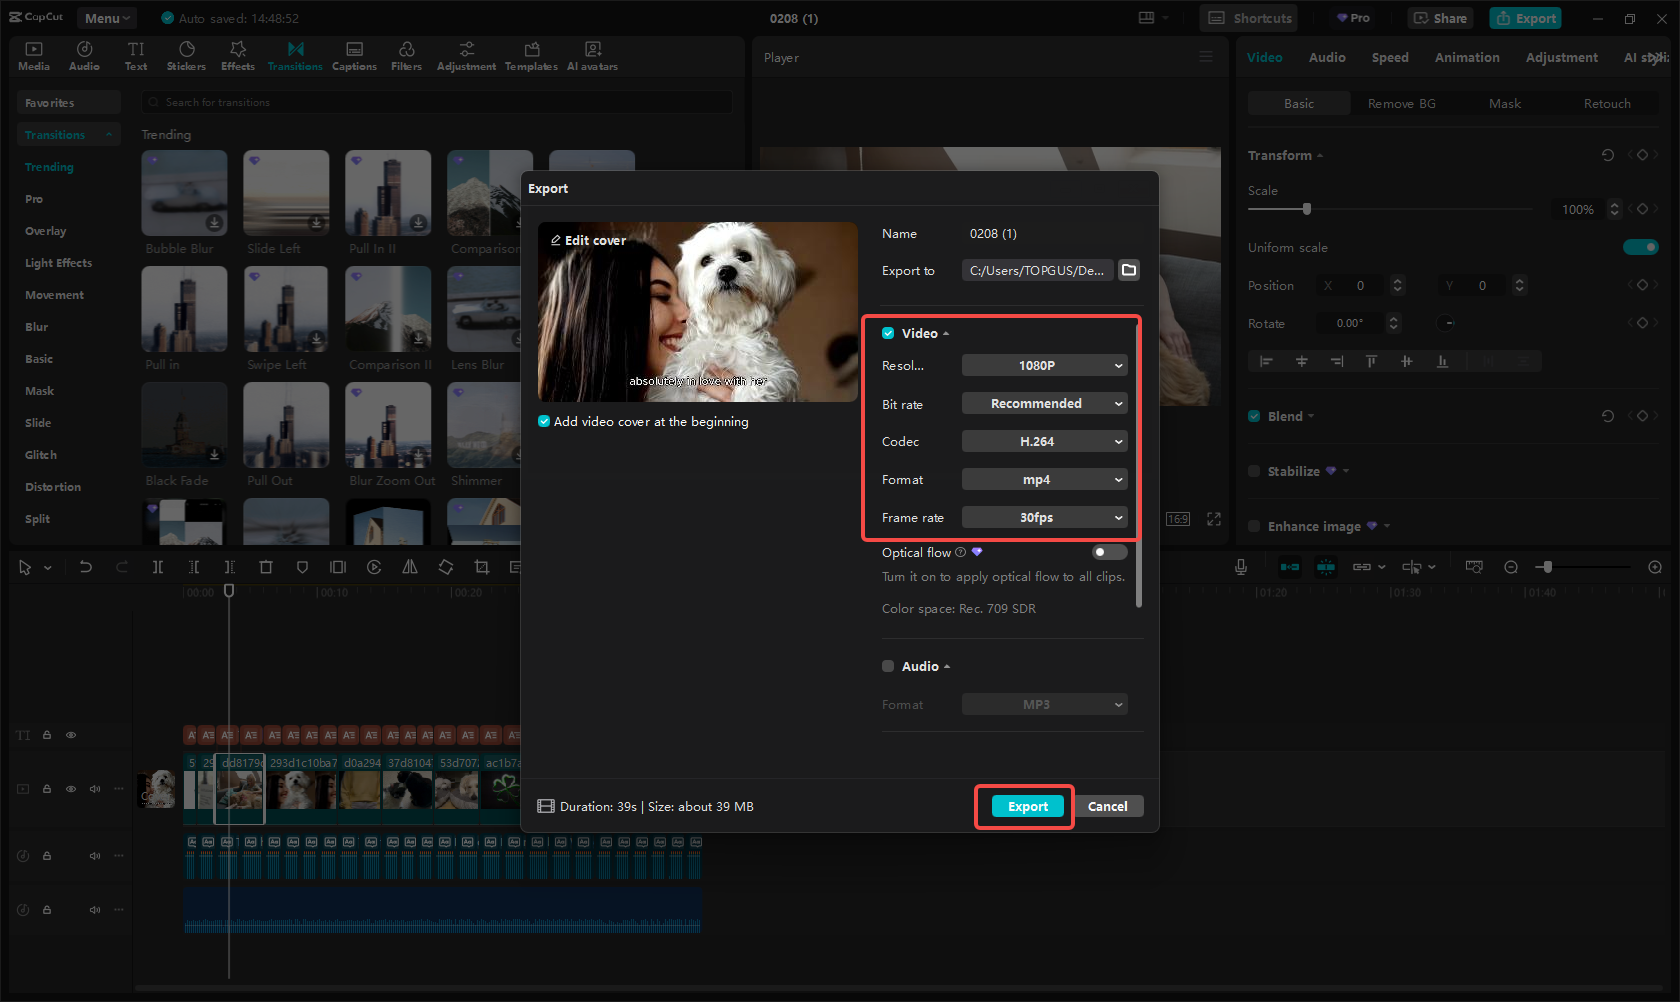The width and height of the screenshot is (1680, 1002).
Task: Switch to the Animation tab
Action: 1466,57
